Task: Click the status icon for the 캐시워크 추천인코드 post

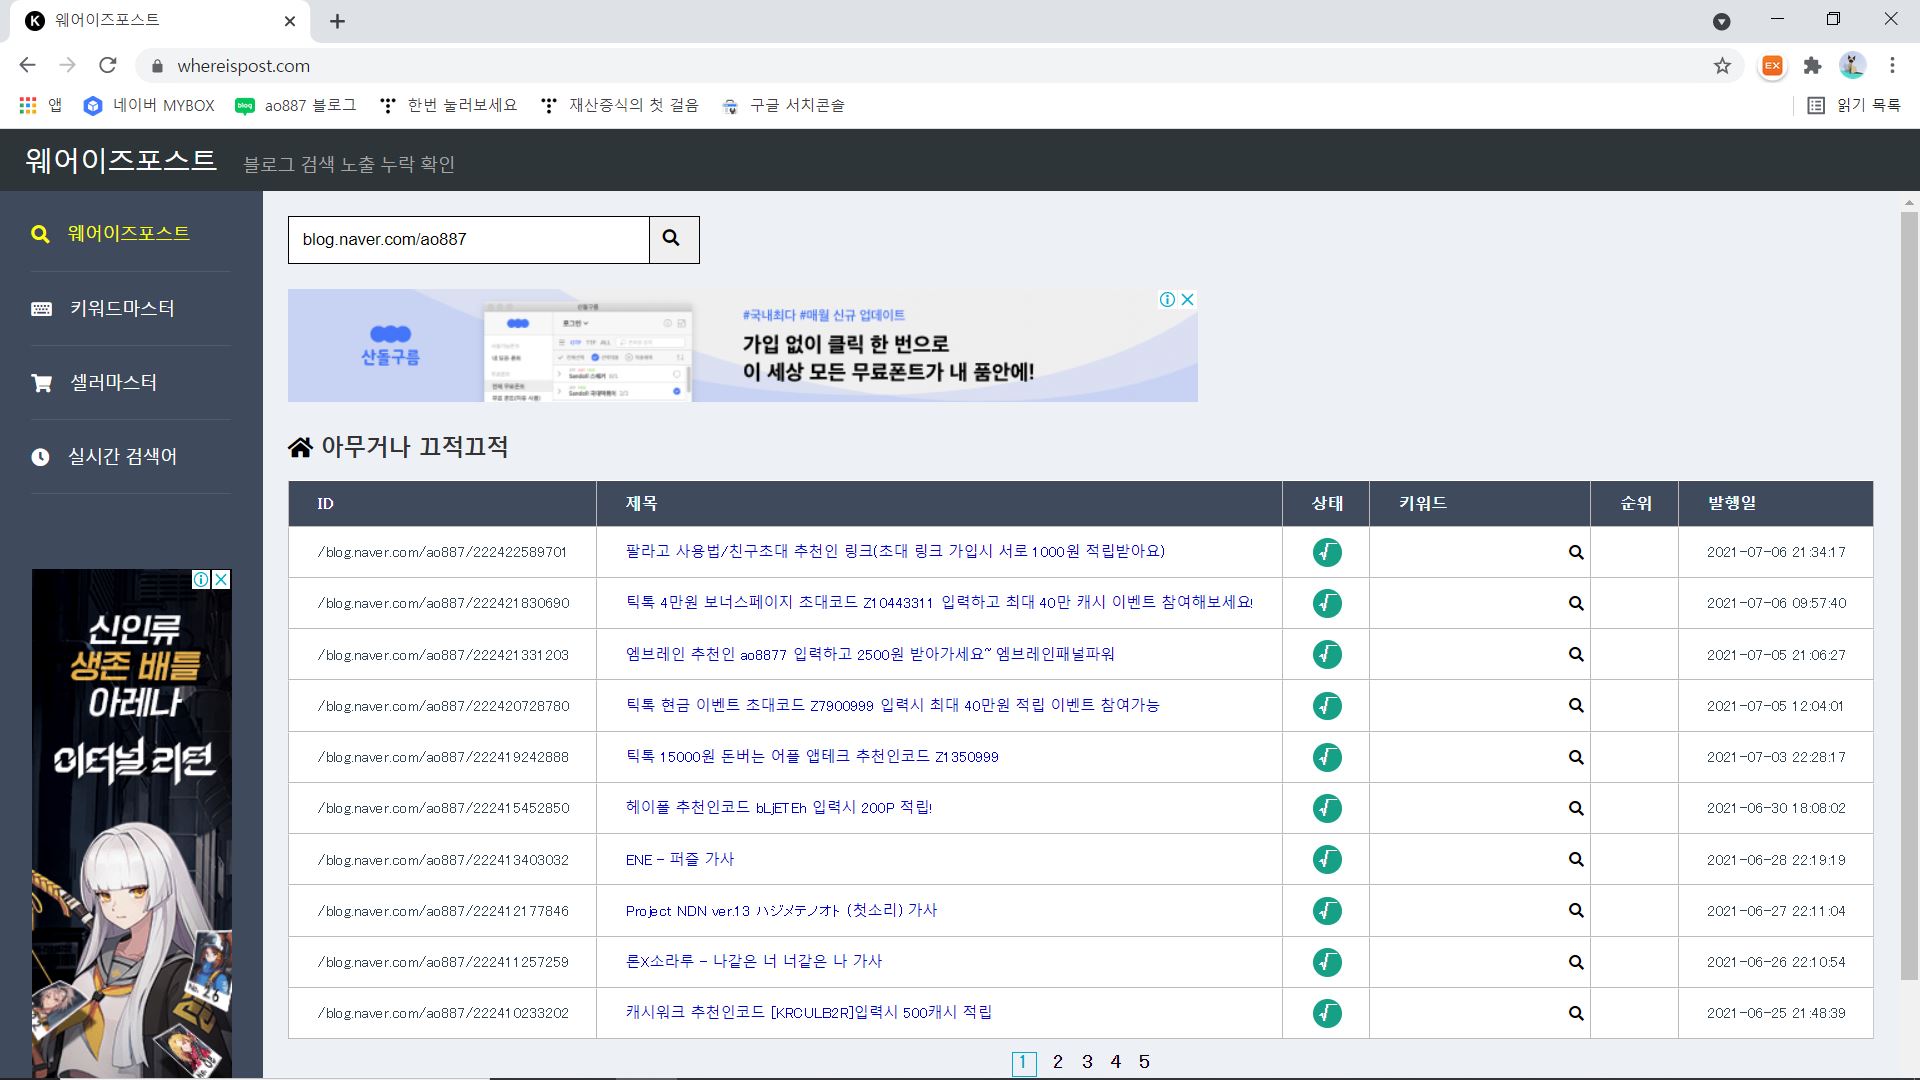Action: [x=1327, y=1013]
